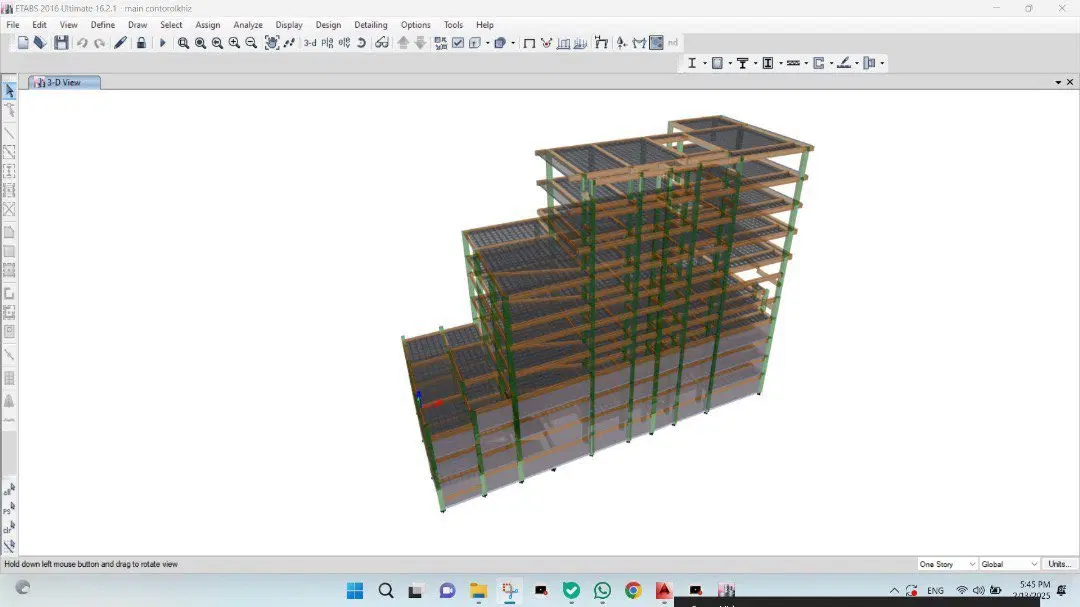The image size is (1080, 607).
Task: Switch to 3-d view using the toolbar button
Action: point(310,43)
